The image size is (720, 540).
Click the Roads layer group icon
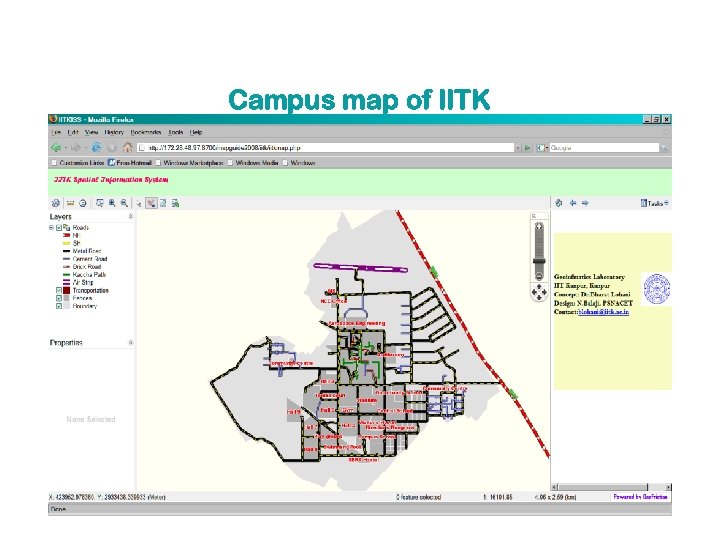tap(67, 227)
